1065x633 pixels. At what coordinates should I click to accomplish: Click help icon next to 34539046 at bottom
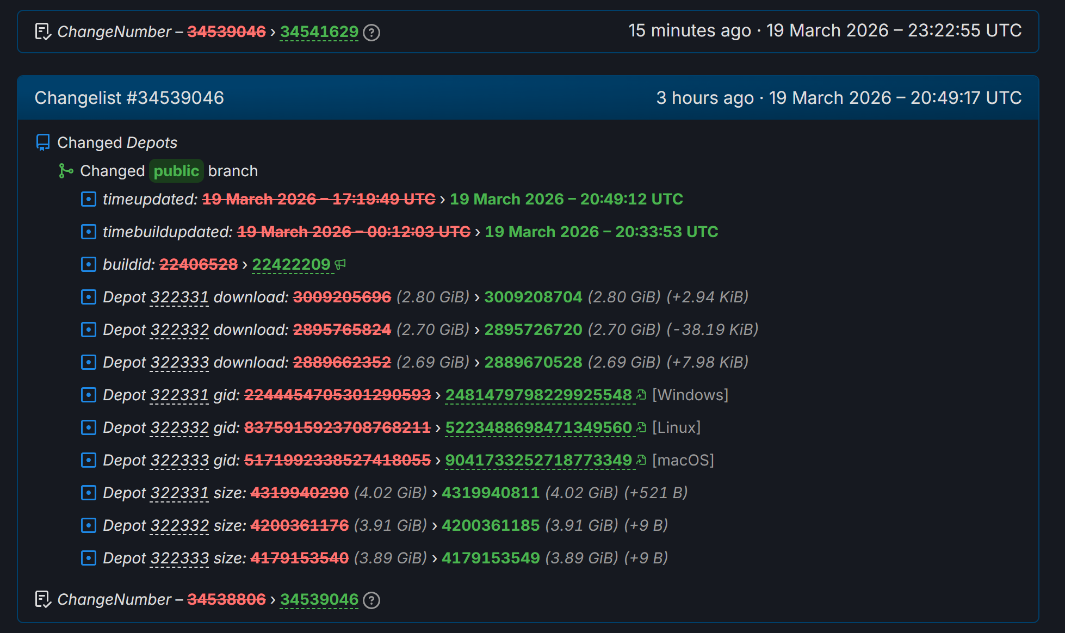pos(372,600)
